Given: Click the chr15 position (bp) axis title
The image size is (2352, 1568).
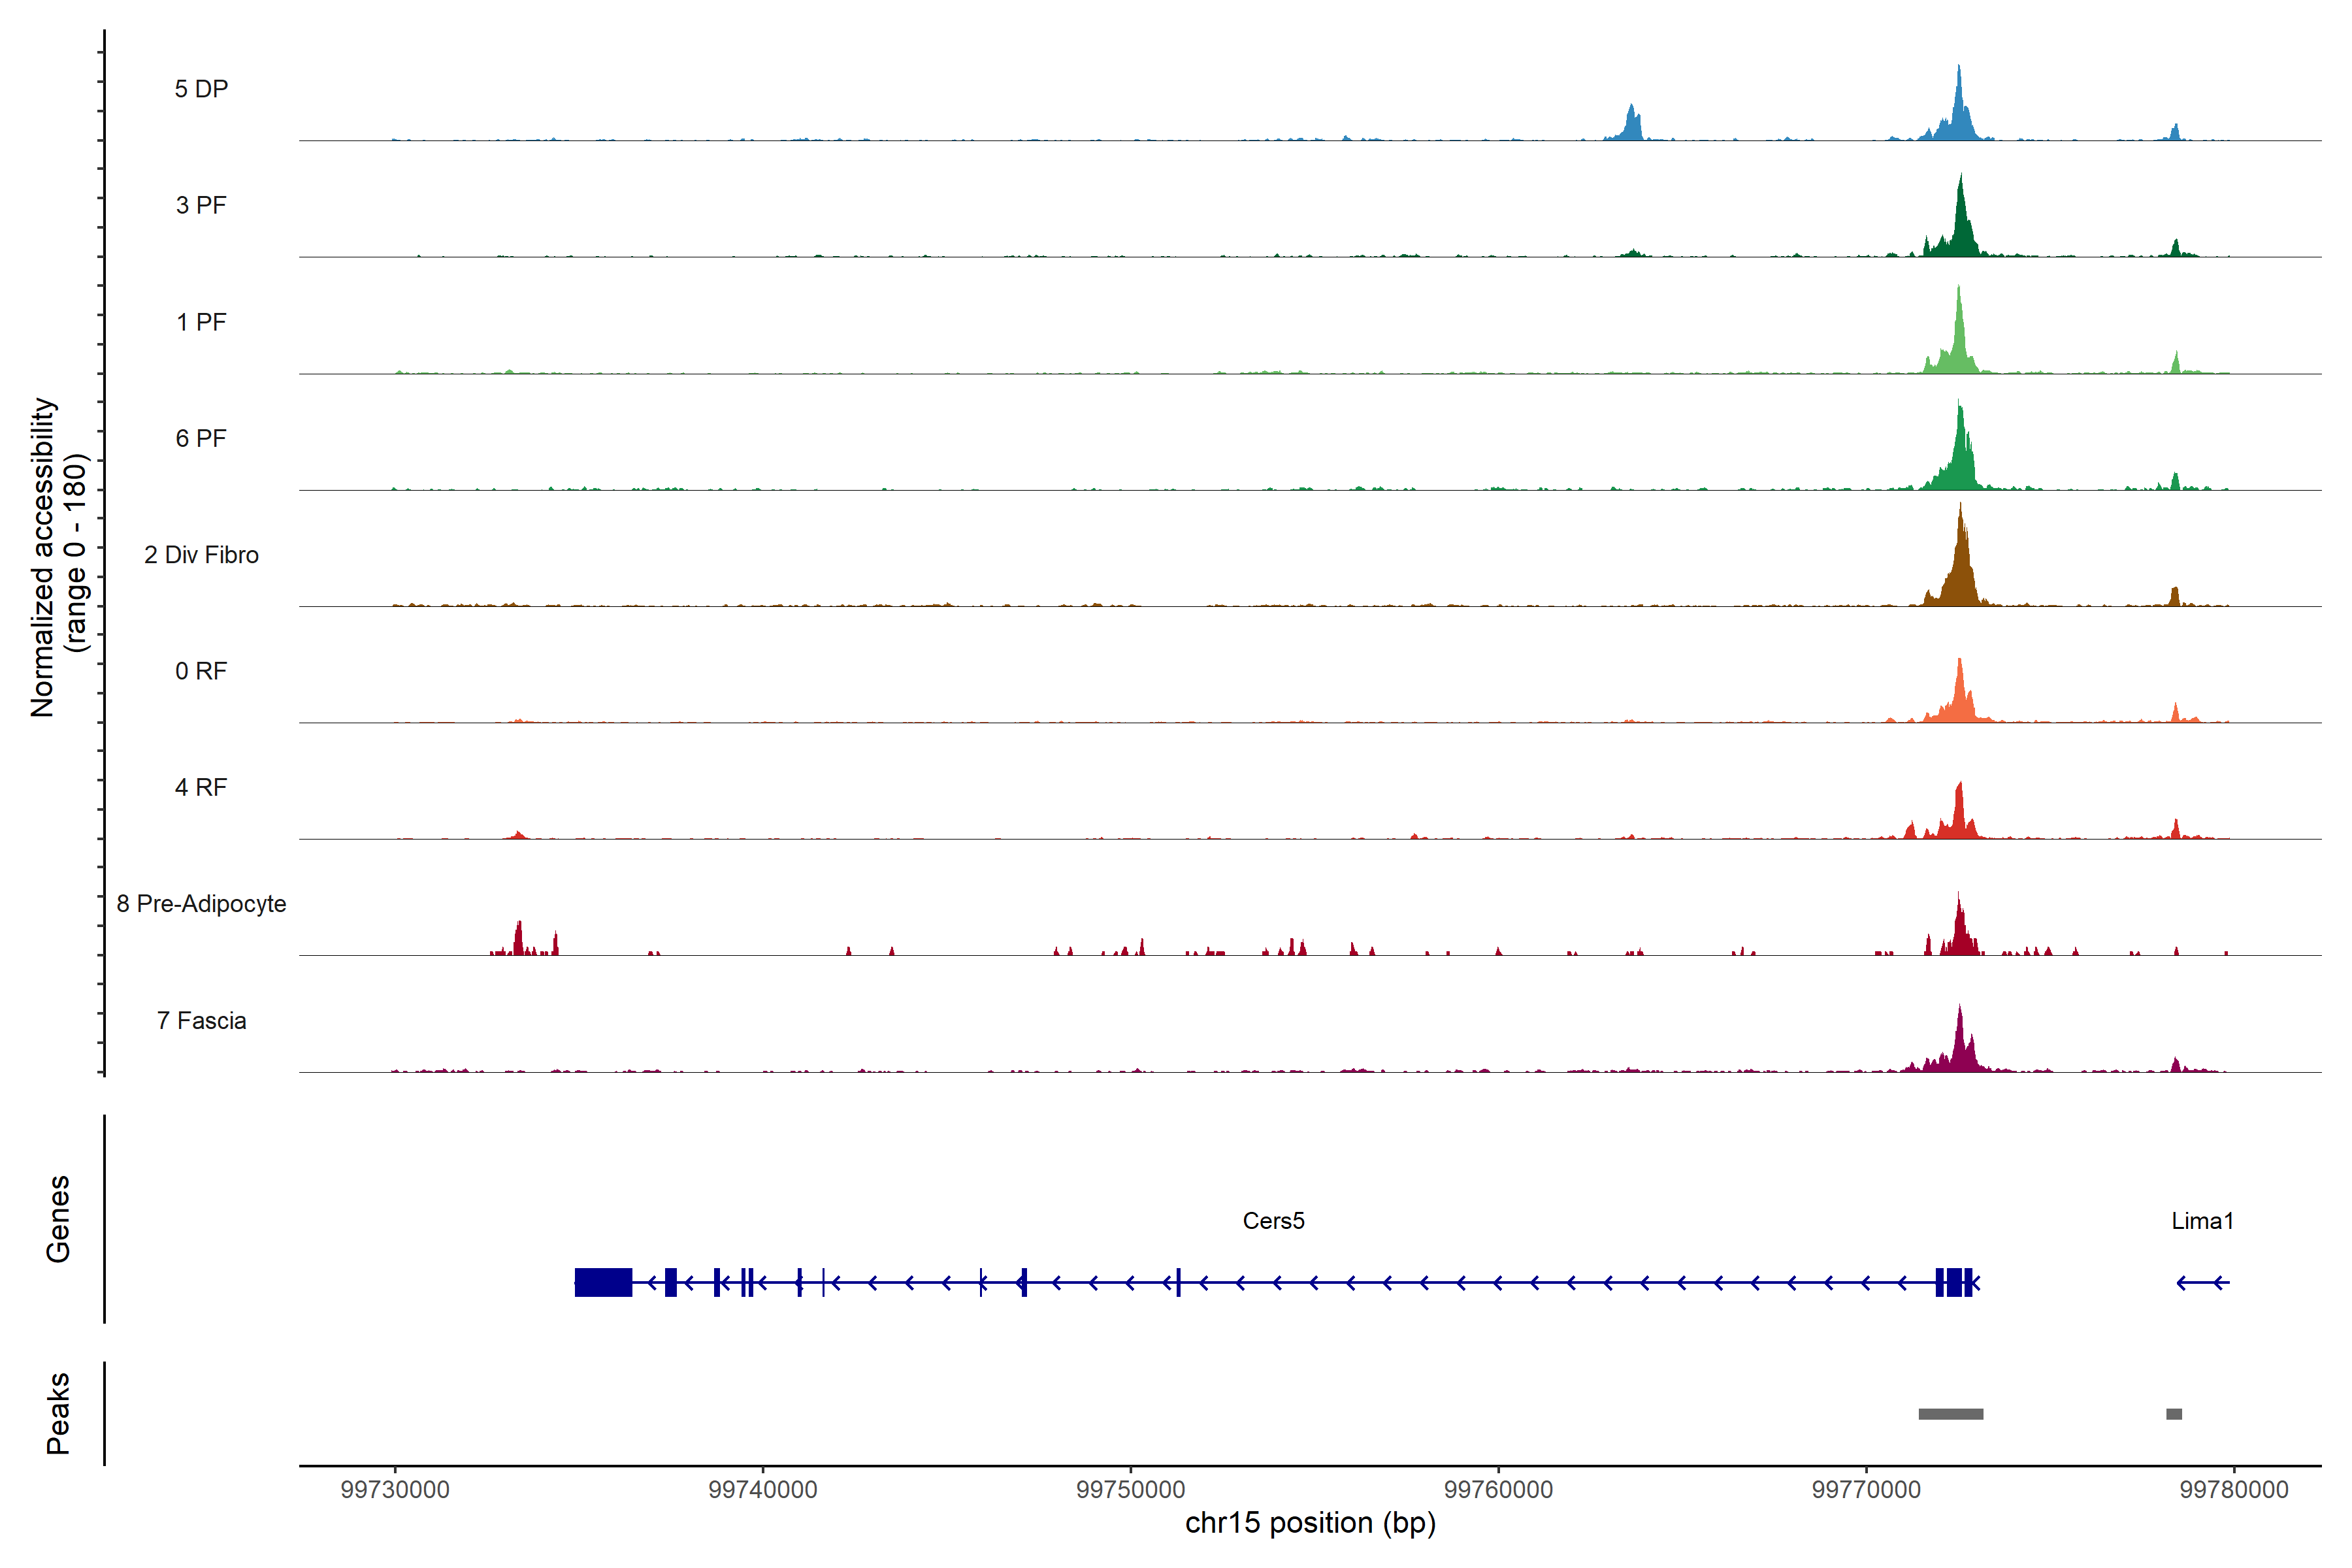Looking at the screenshot, I should [x=1310, y=1523].
